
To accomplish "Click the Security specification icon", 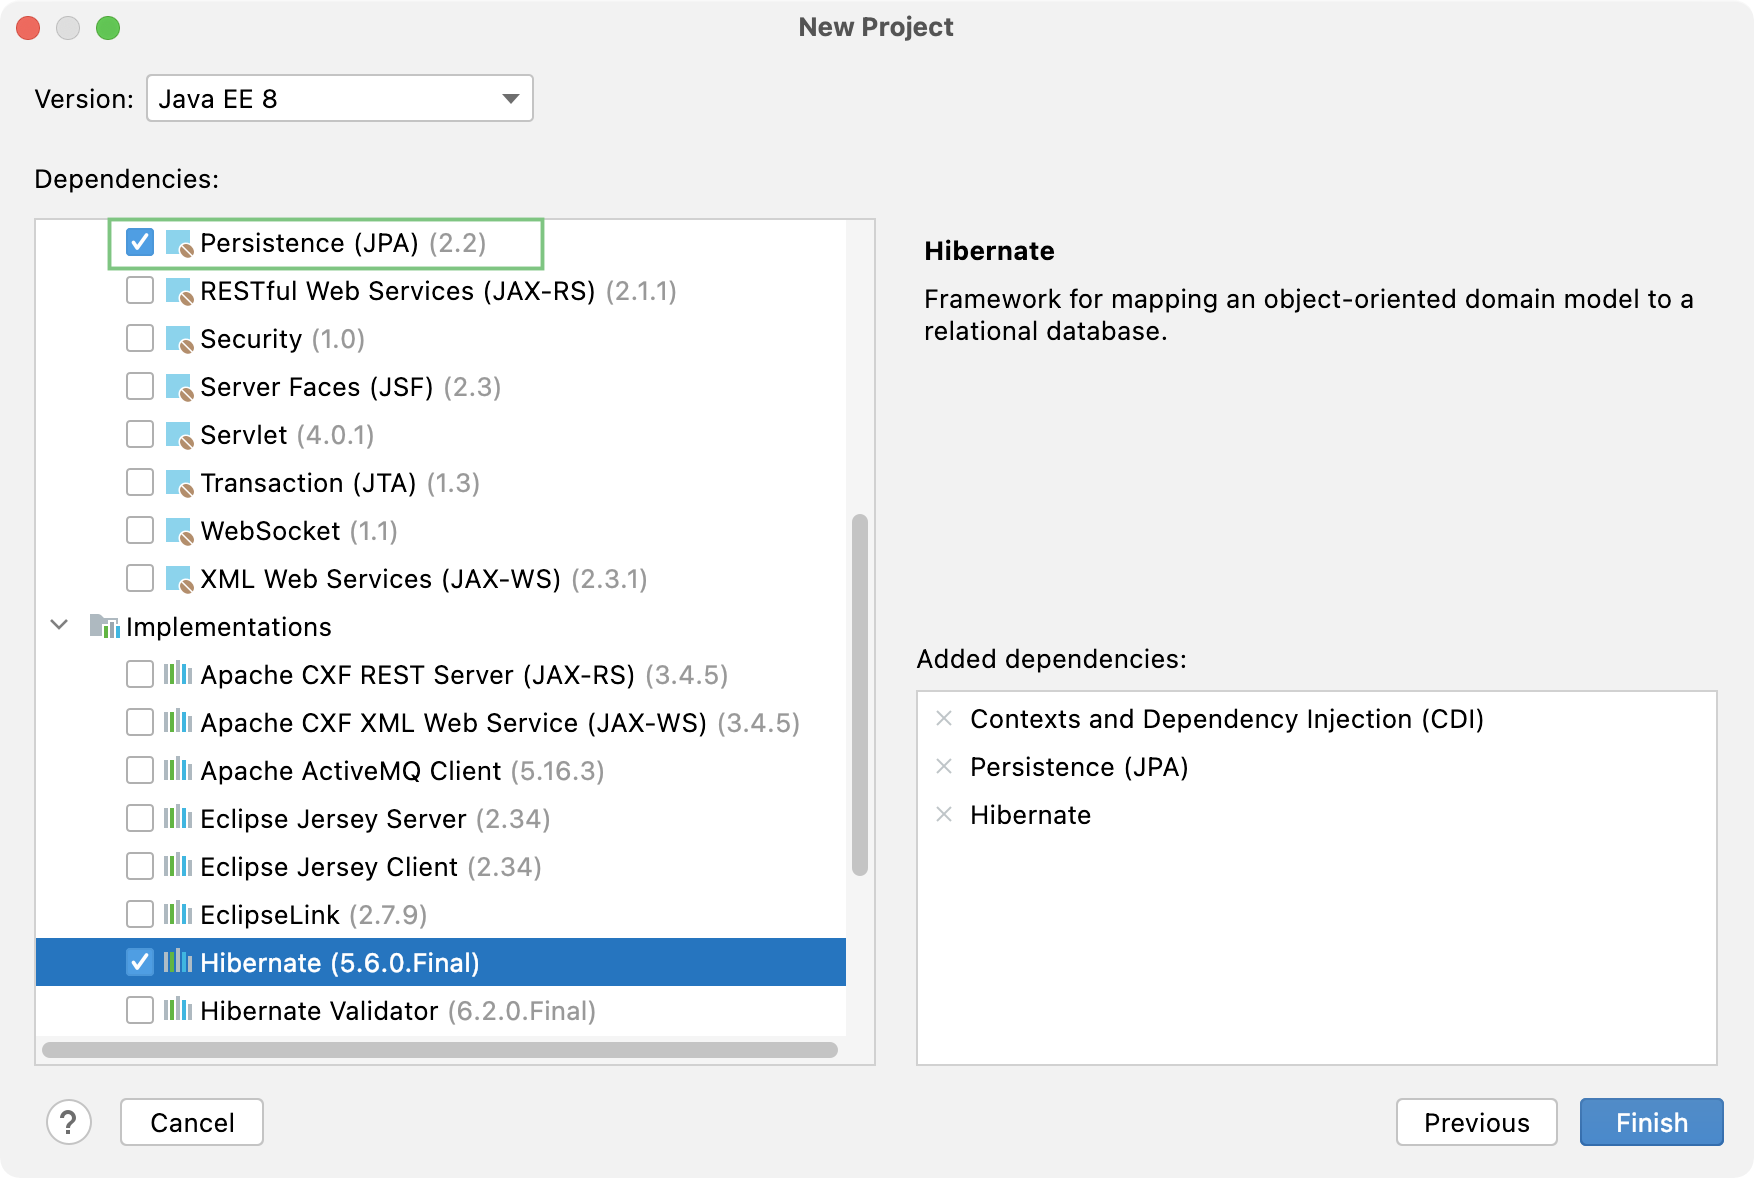I will click(179, 339).
